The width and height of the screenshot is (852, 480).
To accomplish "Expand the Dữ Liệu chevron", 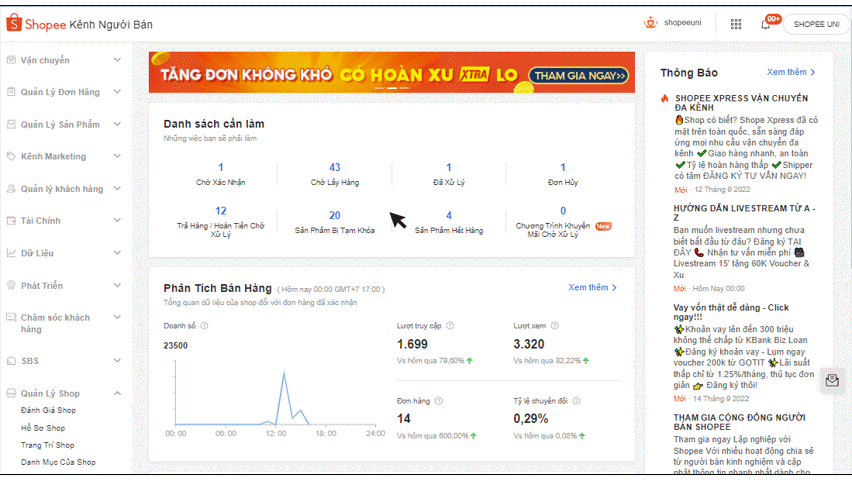I will click(x=117, y=253).
